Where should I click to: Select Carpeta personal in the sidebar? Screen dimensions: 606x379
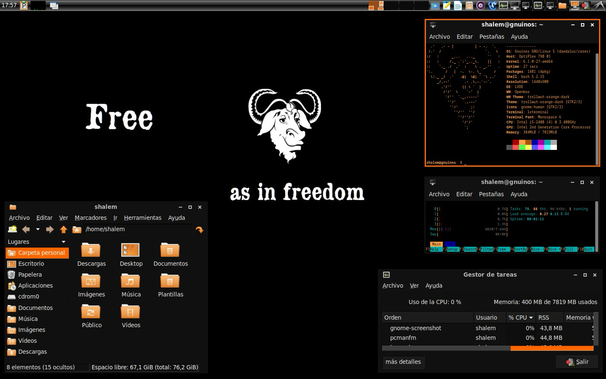point(37,253)
